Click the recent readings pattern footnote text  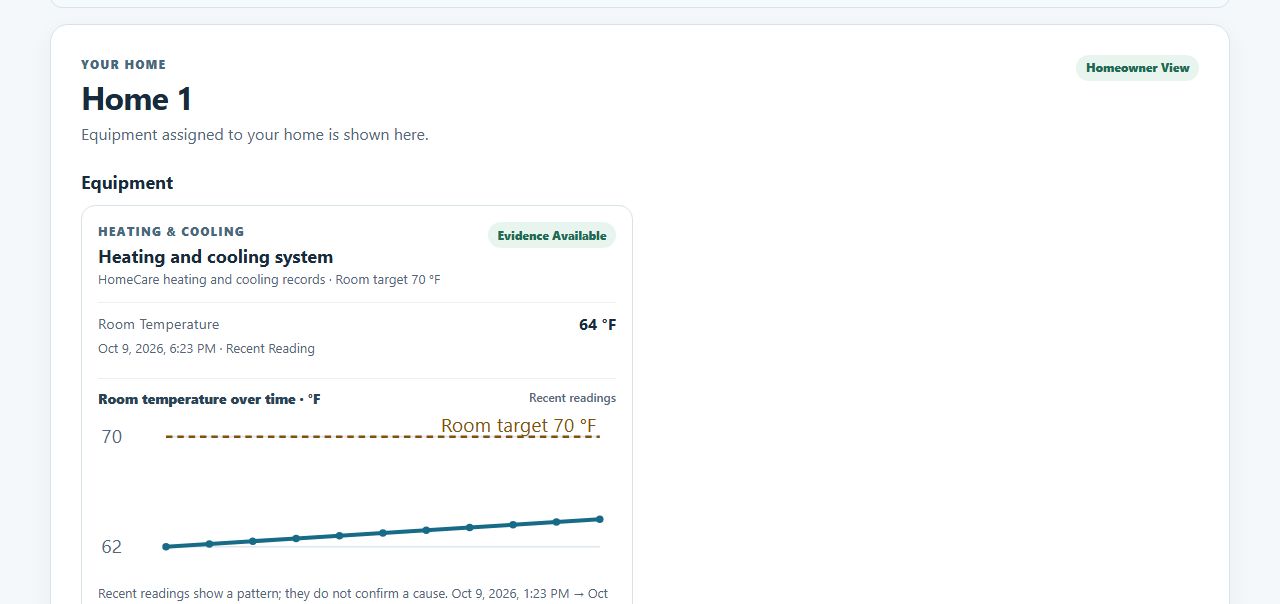tap(353, 594)
